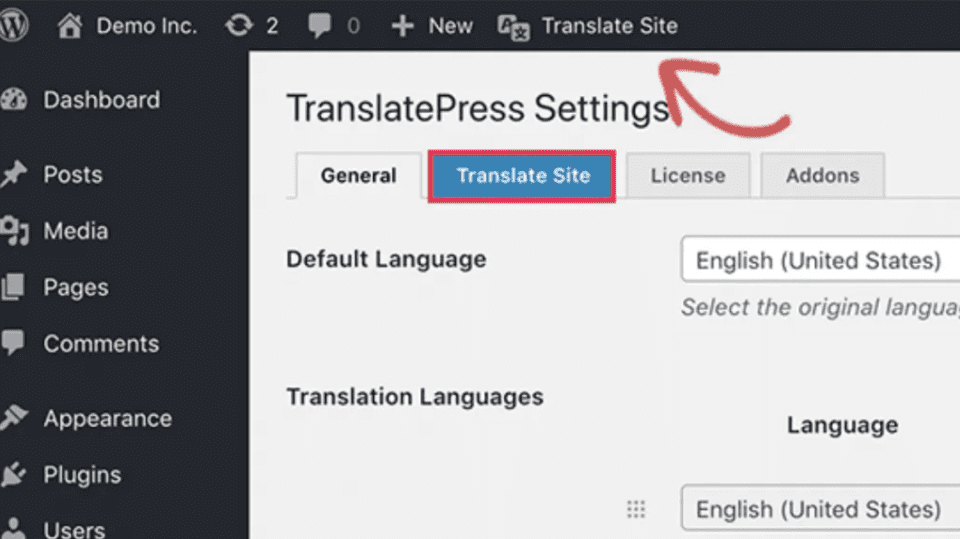960x539 pixels.
Task: Switch to the General tab
Action: point(359,176)
